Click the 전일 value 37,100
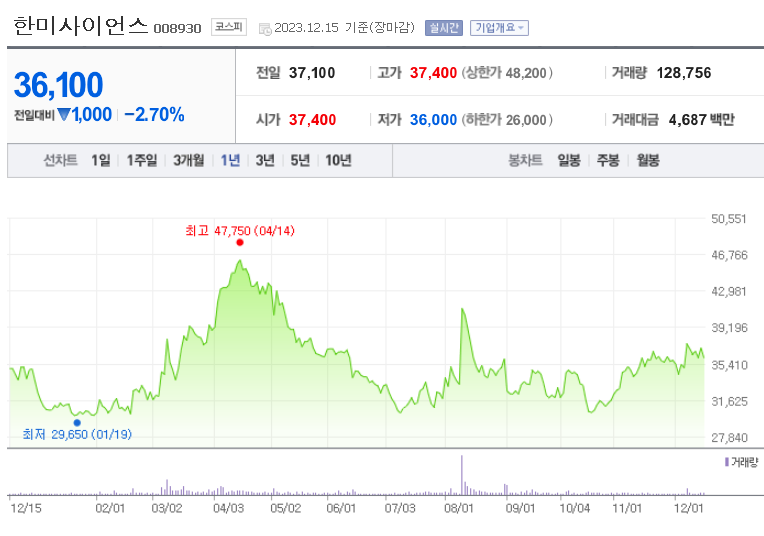This screenshot has height=536, width=764. [312, 73]
